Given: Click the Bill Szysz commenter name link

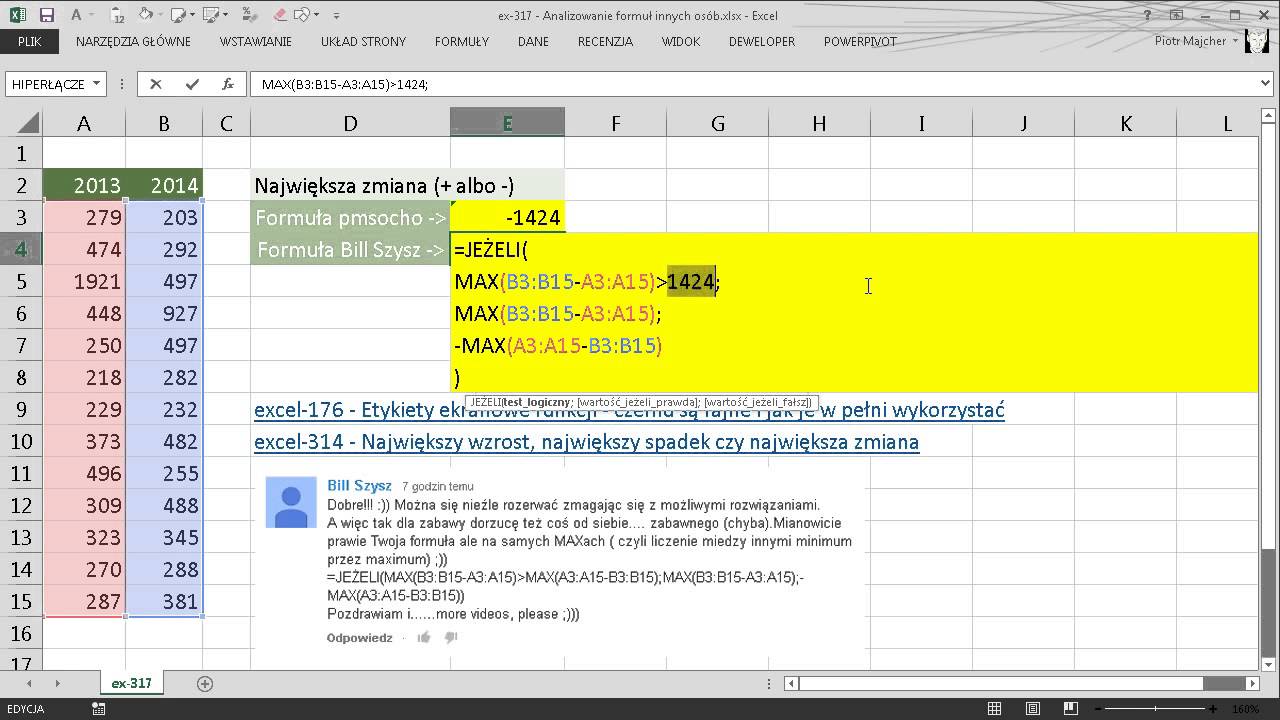Looking at the screenshot, I should pos(359,485).
